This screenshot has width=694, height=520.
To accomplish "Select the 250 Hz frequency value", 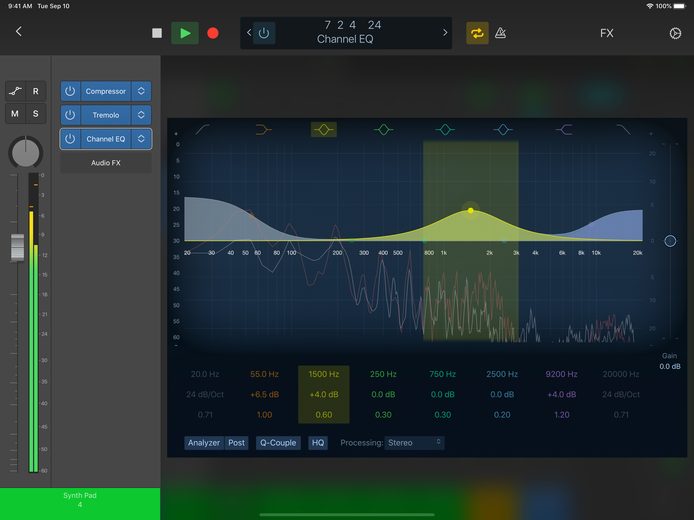I will (x=383, y=374).
